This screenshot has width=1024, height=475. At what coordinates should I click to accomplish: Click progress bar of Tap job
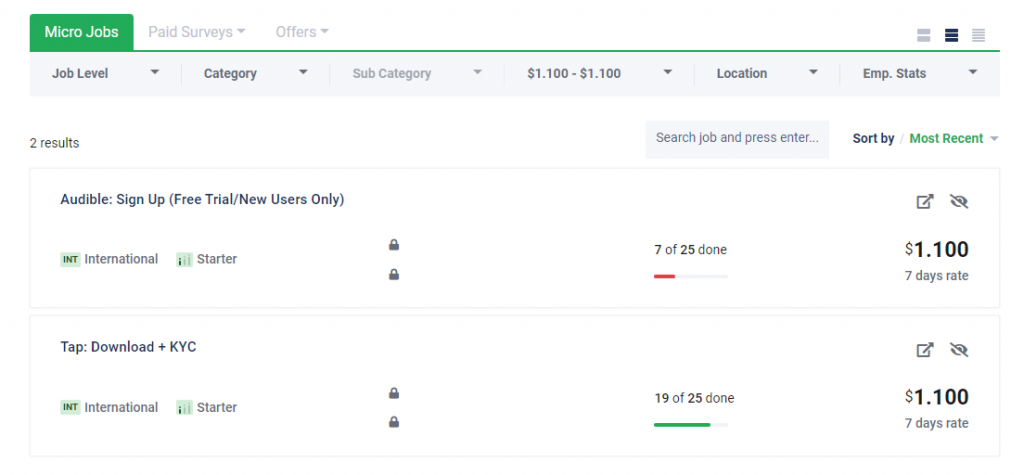tap(690, 425)
